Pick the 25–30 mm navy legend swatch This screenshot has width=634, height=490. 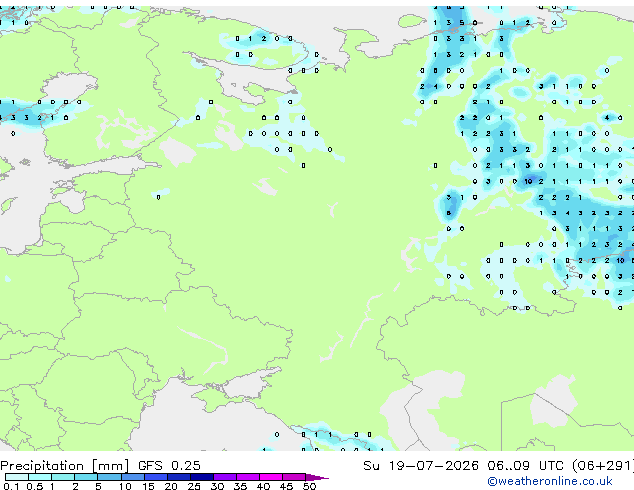point(201,477)
